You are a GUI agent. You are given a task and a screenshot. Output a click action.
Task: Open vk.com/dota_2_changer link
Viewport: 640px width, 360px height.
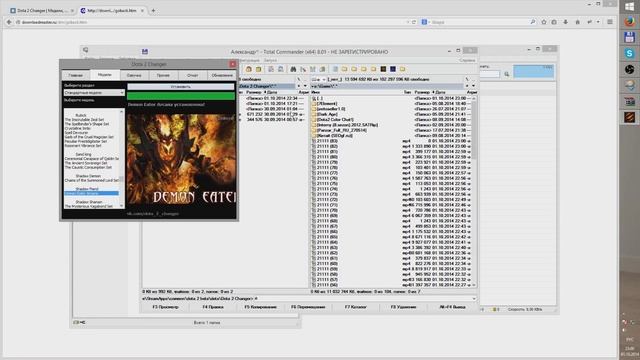point(153,213)
